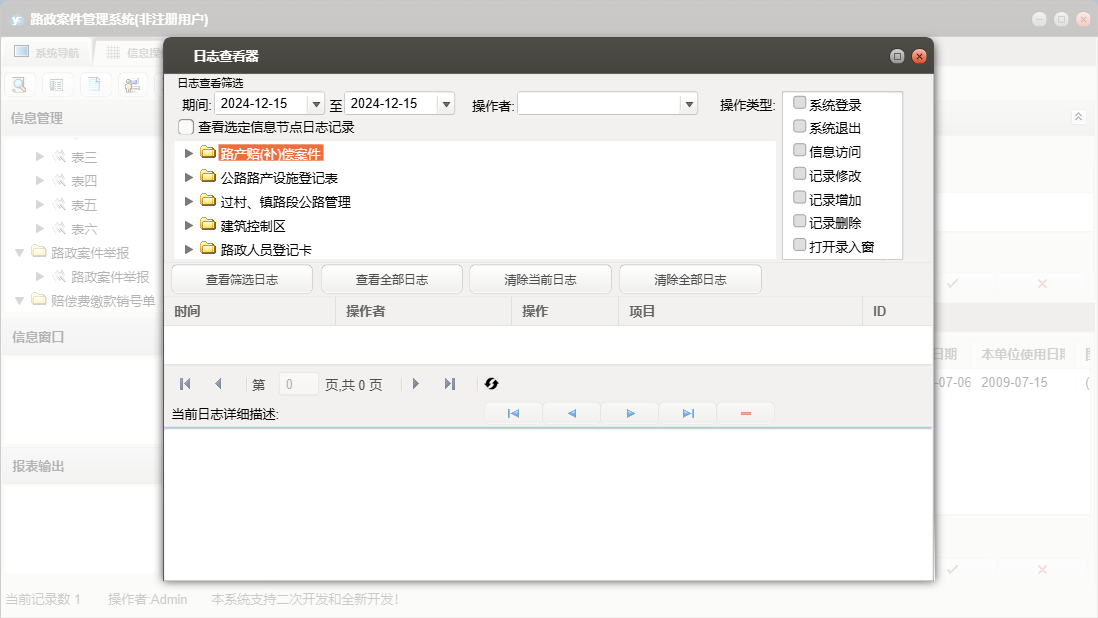Enable the 系统登录 operation type checkbox
Screen dimensions: 1098x618
[800, 103]
